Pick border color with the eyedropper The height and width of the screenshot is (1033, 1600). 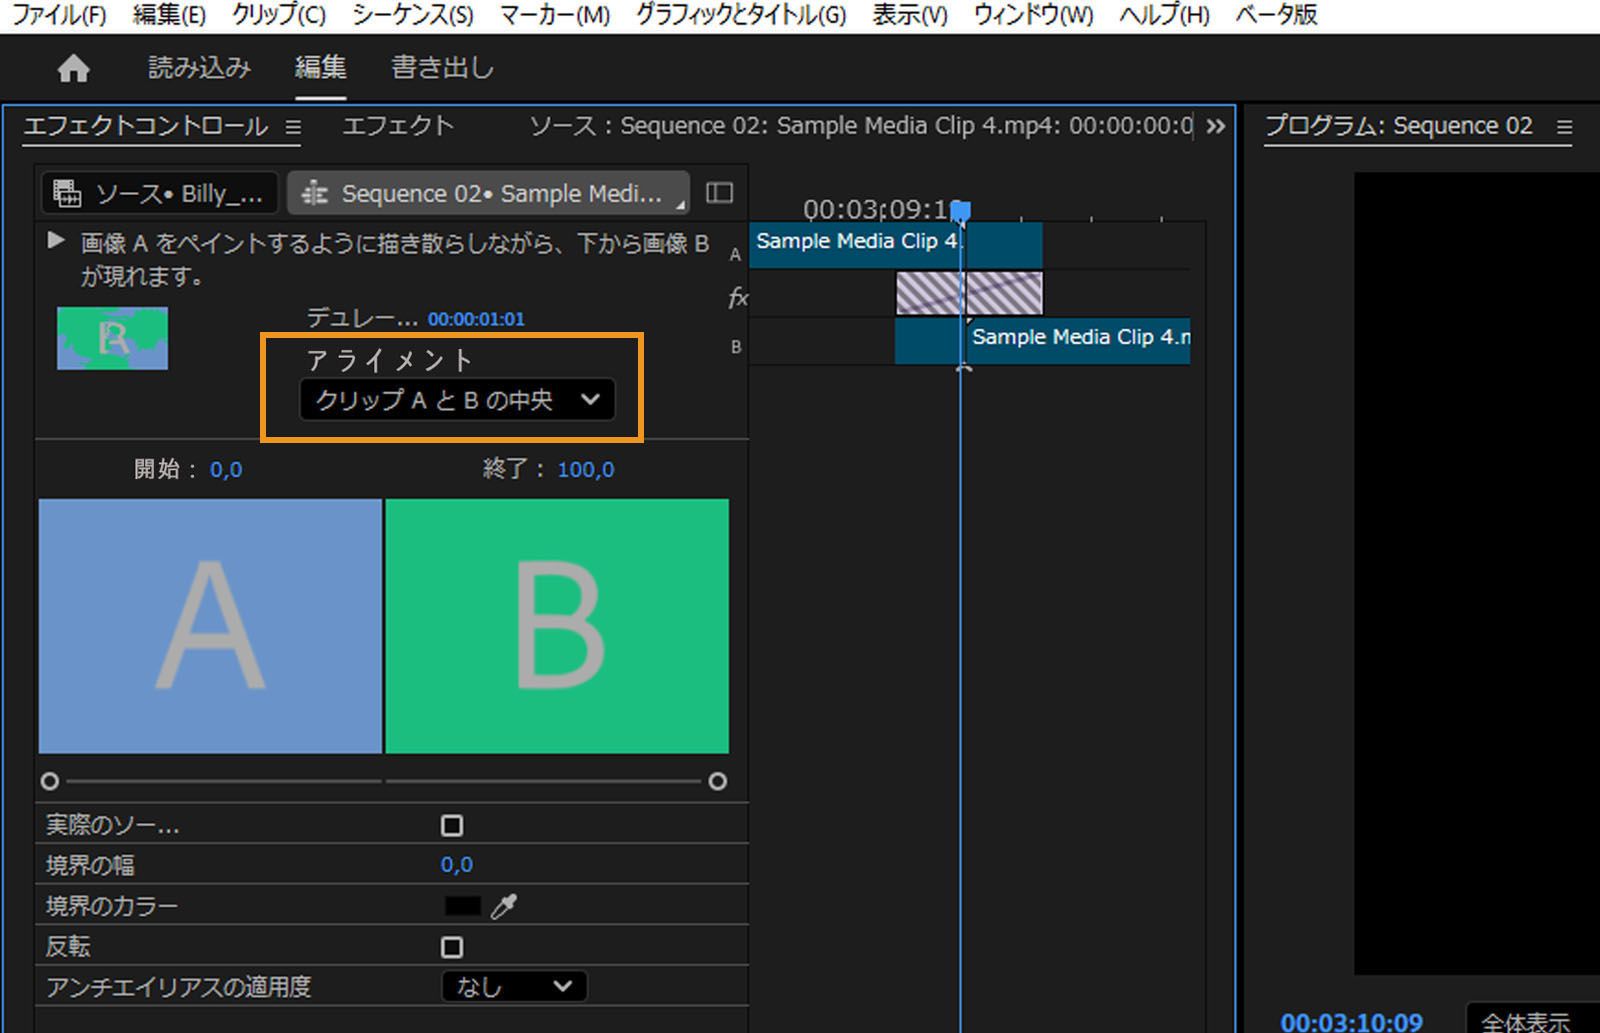(x=504, y=906)
